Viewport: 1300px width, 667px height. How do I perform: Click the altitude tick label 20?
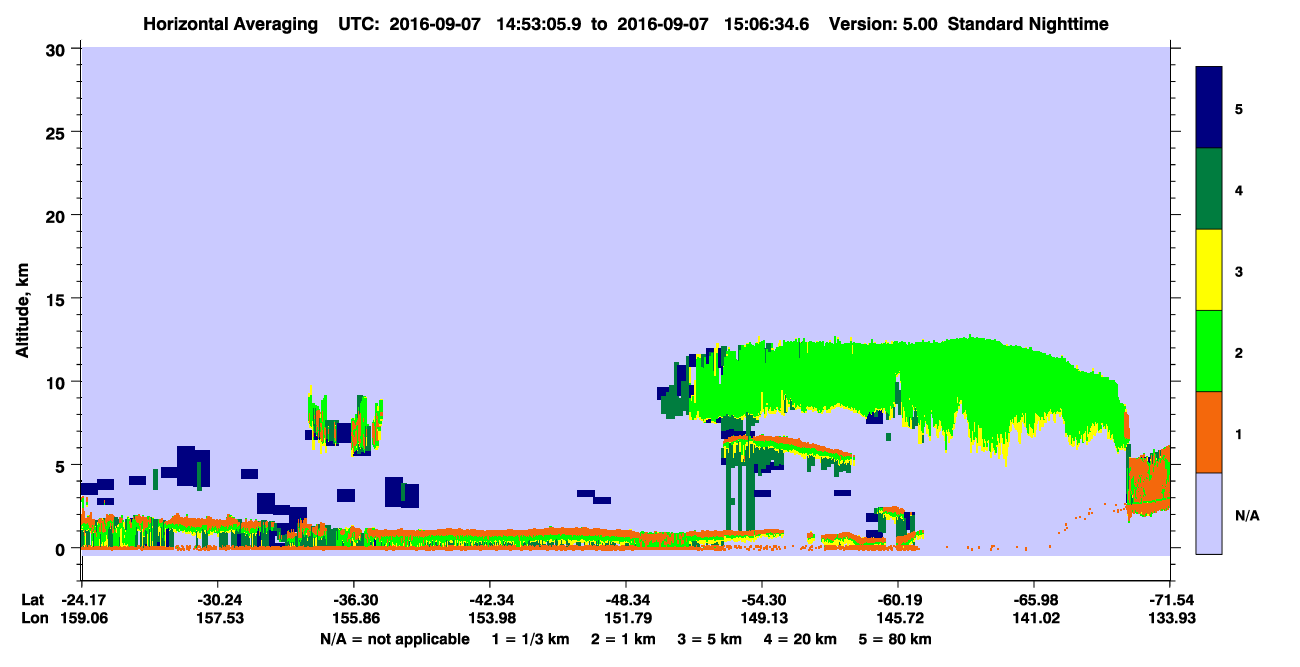pos(58,216)
